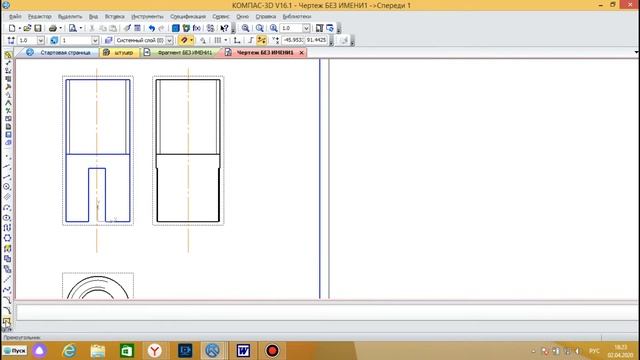Select the Circle tool in the left toolbar

[x=7, y=187]
